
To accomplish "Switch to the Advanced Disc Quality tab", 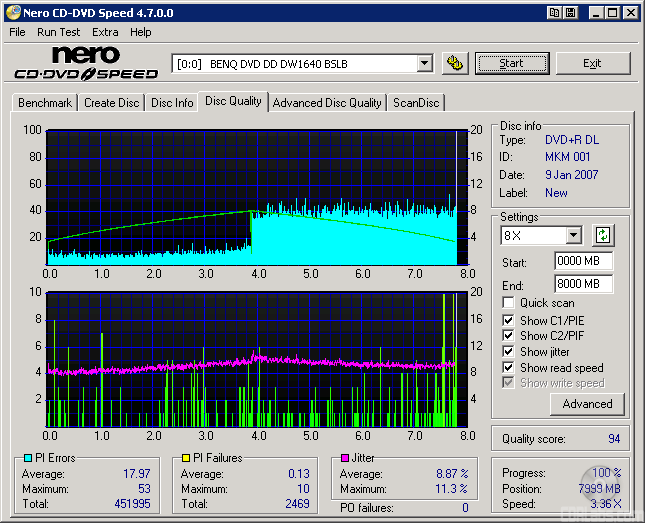I will [x=327, y=103].
